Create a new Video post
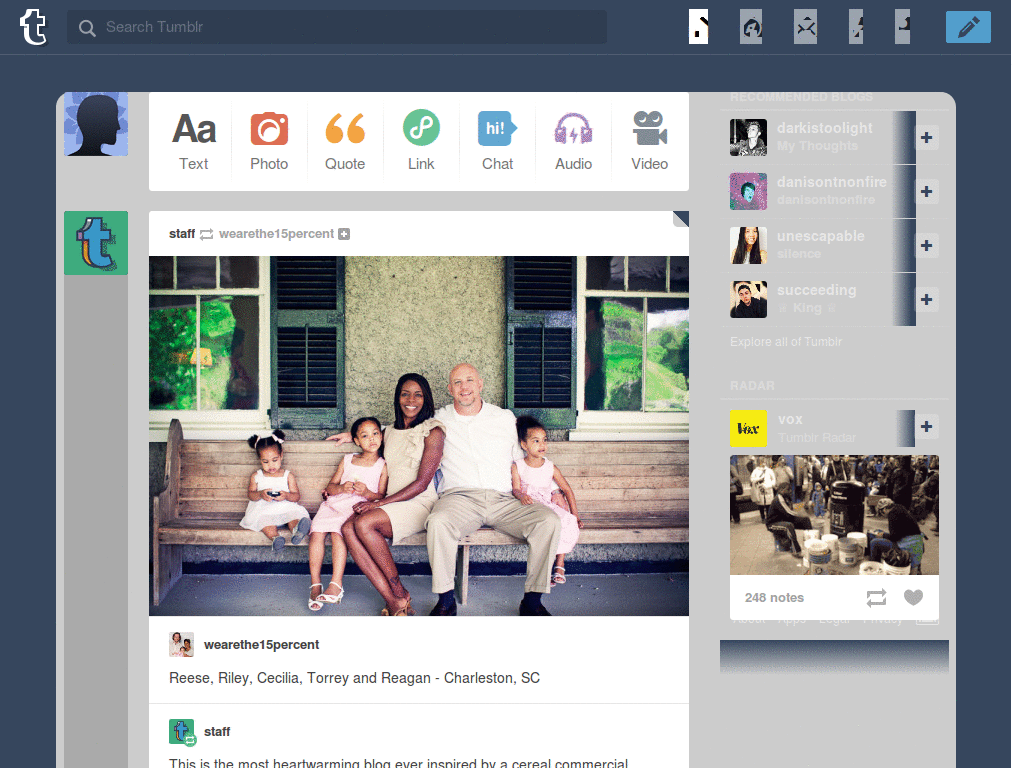This screenshot has height=768, width=1024. click(x=649, y=141)
